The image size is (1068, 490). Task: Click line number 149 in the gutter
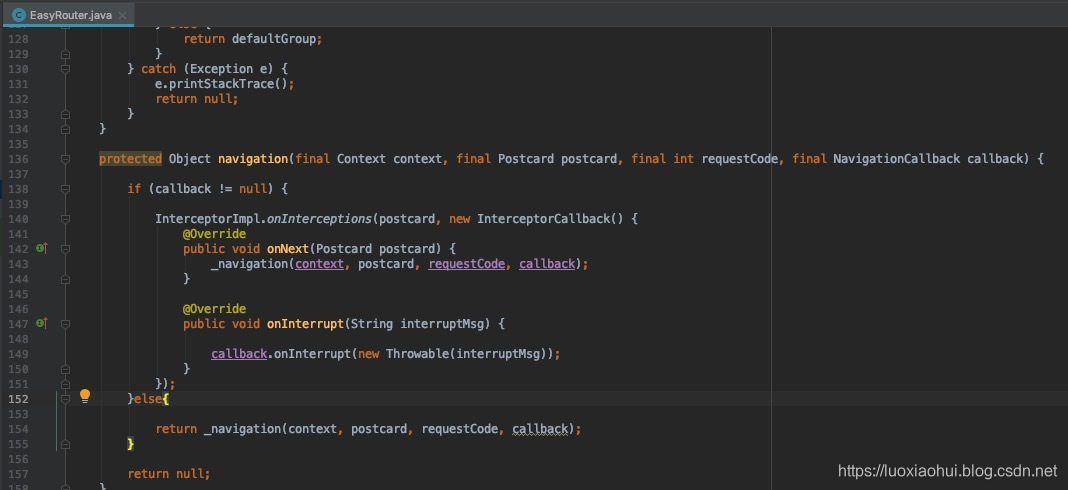click(x=18, y=354)
